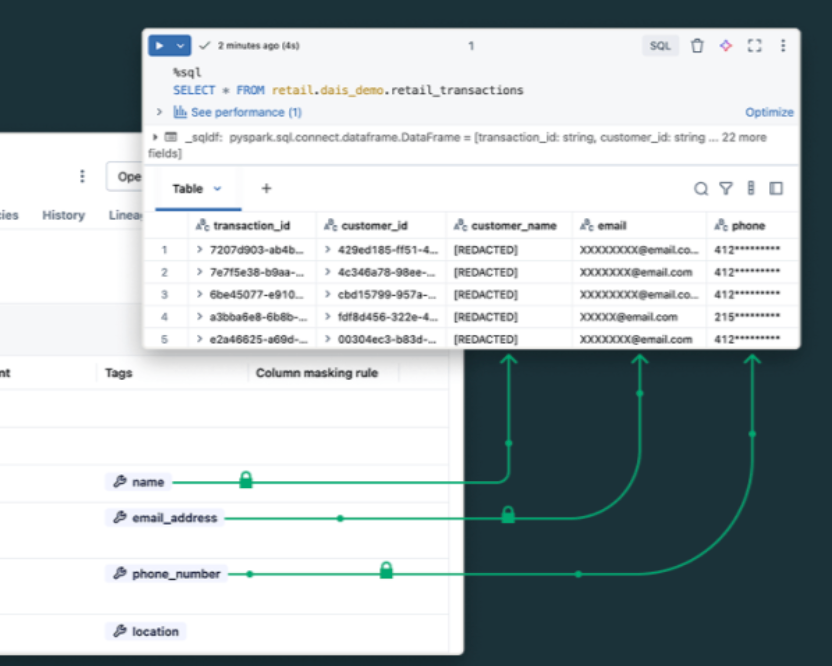The height and width of the screenshot is (666, 832).
Task: Search the results table with magnifier icon
Action: pos(701,188)
